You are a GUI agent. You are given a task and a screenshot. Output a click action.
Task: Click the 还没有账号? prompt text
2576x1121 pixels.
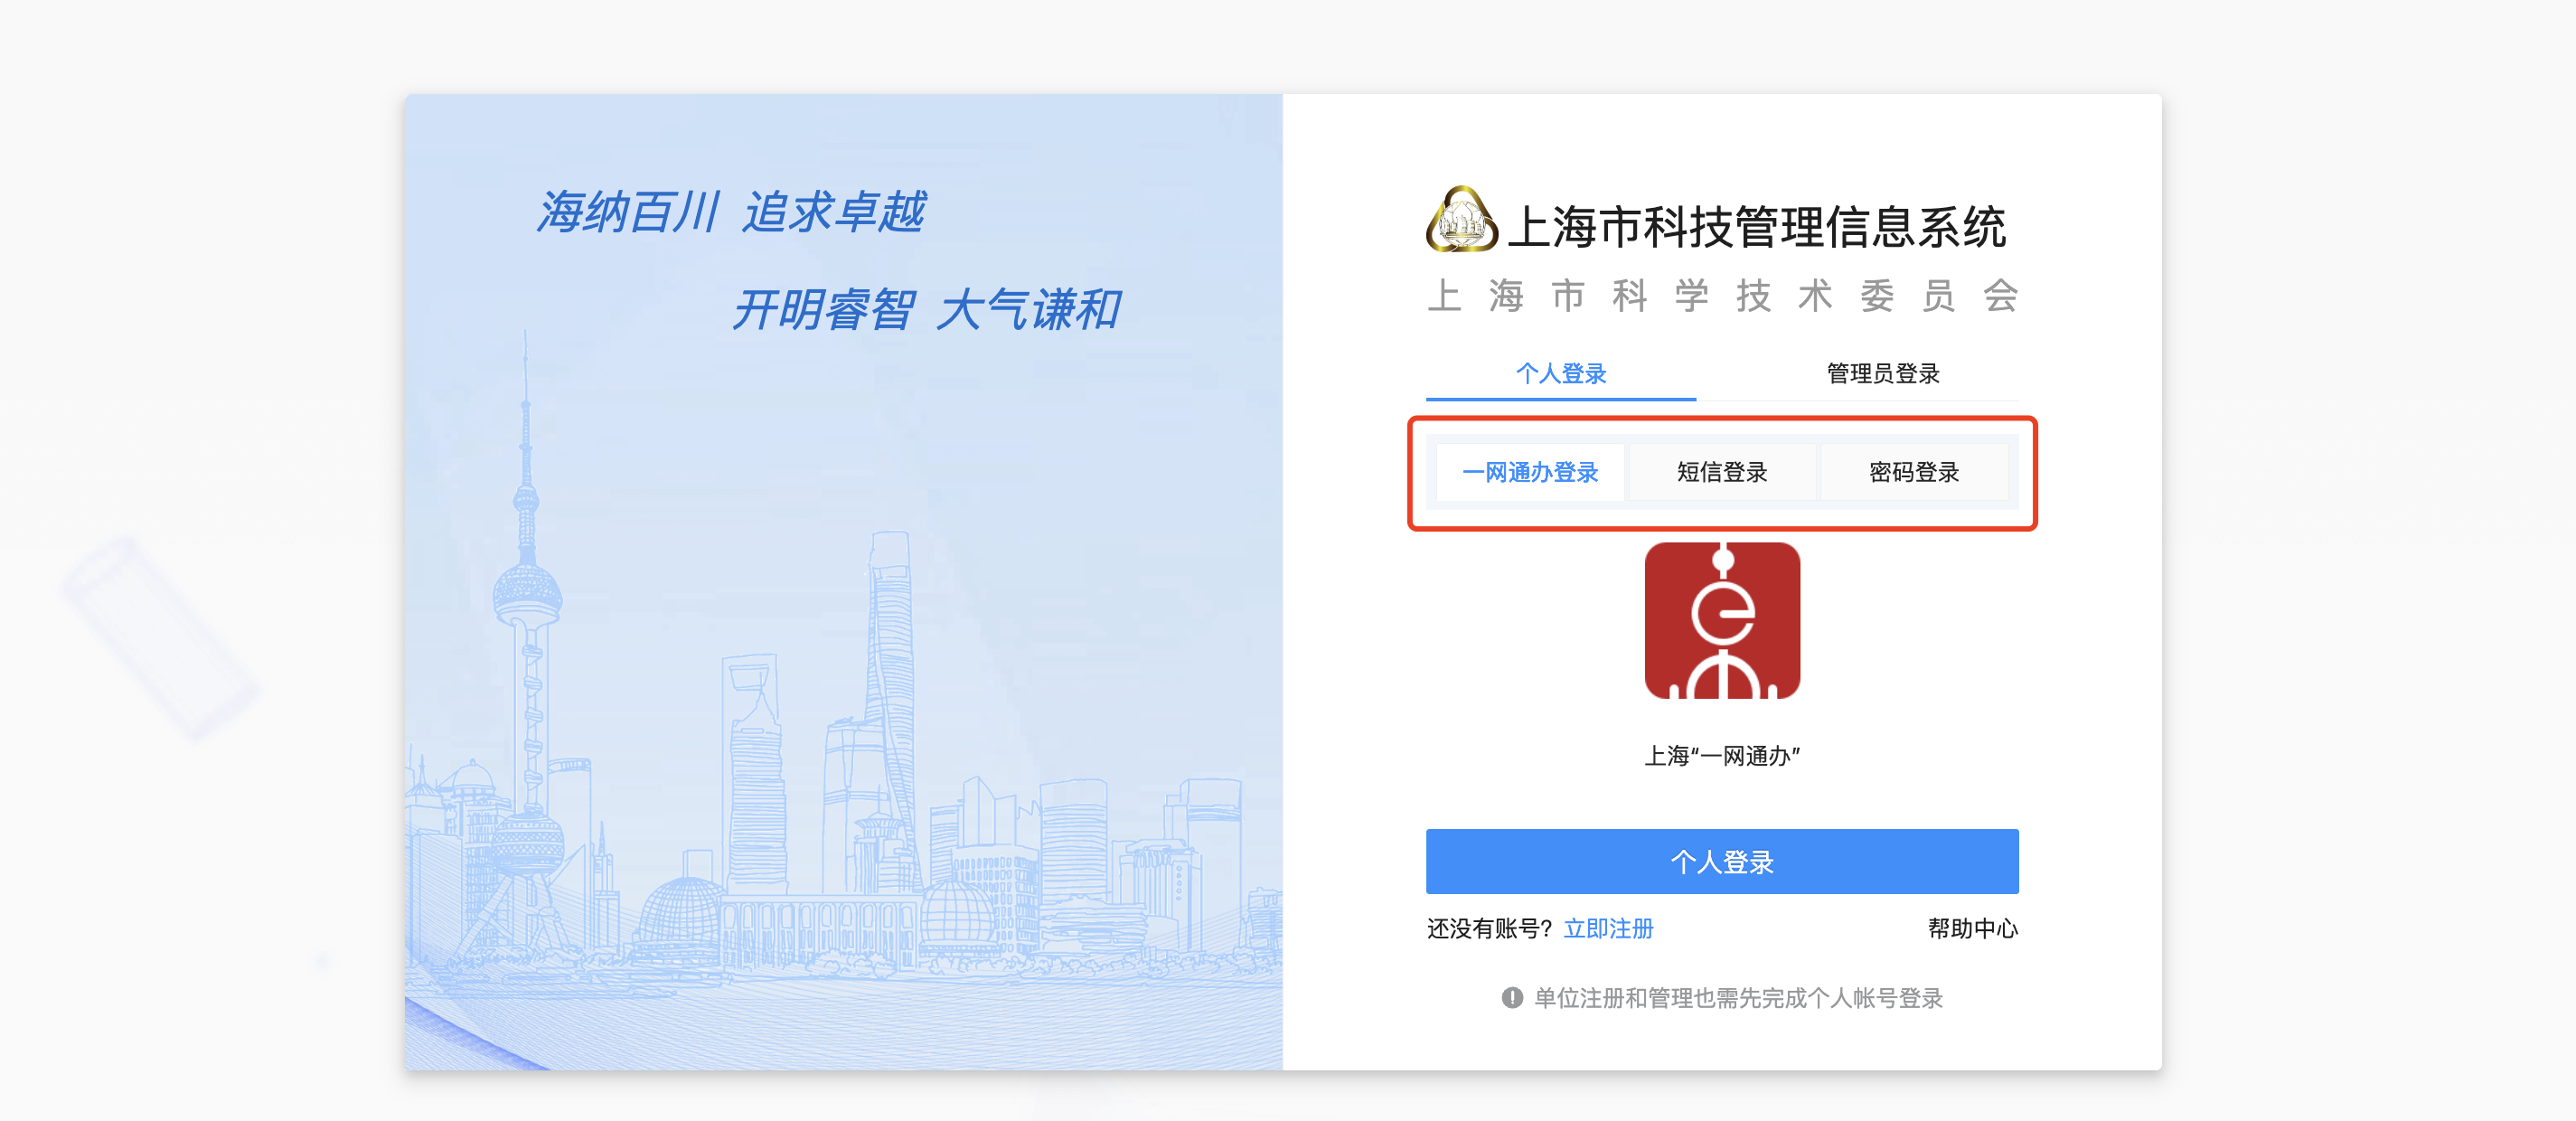1489,929
